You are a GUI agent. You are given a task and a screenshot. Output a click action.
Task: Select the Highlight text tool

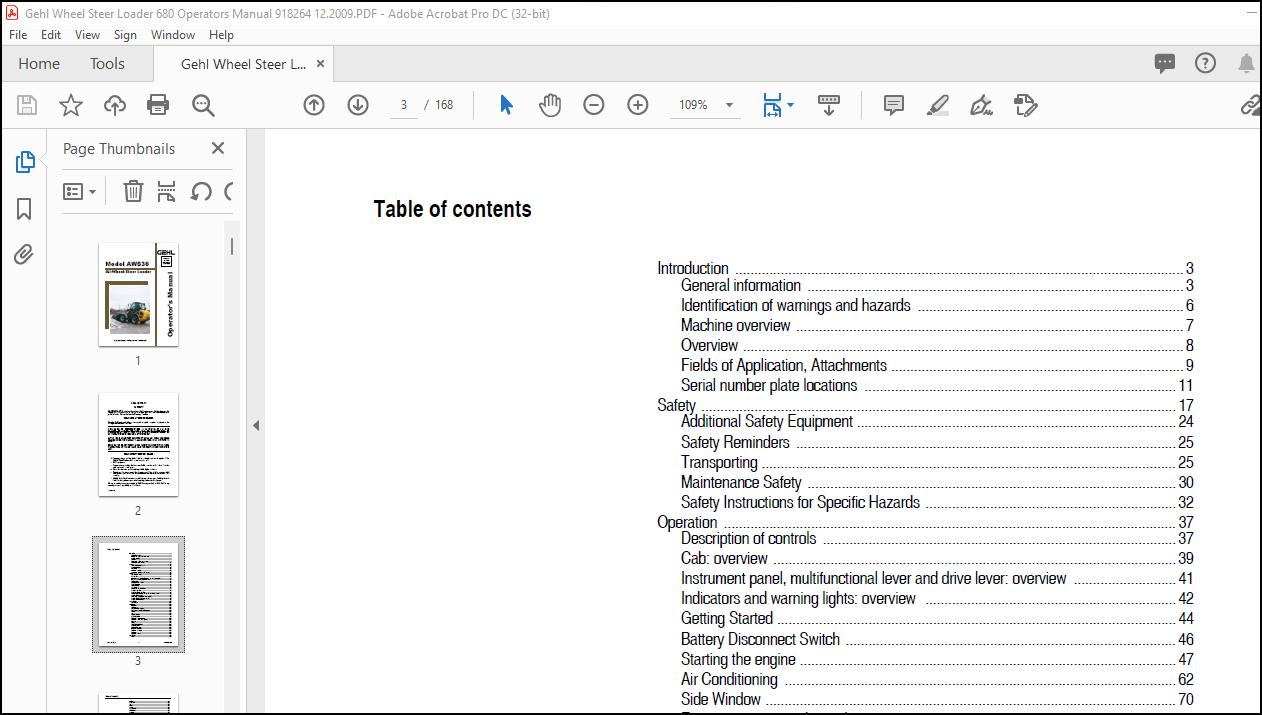click(937, 105)
